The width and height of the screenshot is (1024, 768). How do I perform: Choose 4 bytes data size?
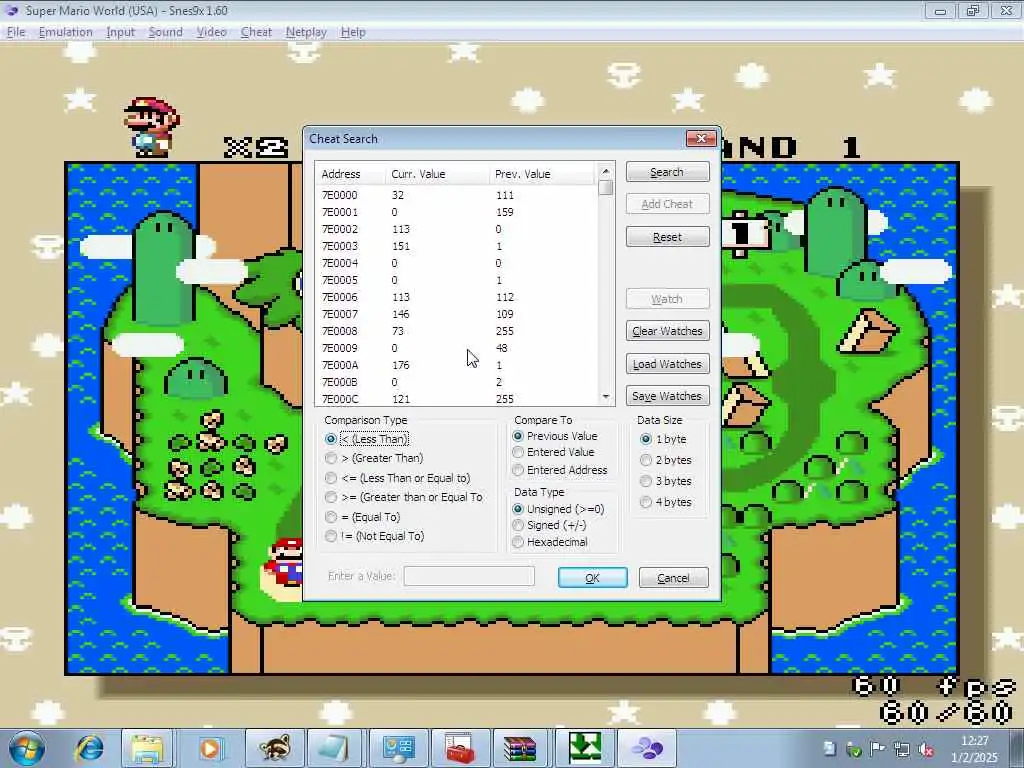(665, 502)
